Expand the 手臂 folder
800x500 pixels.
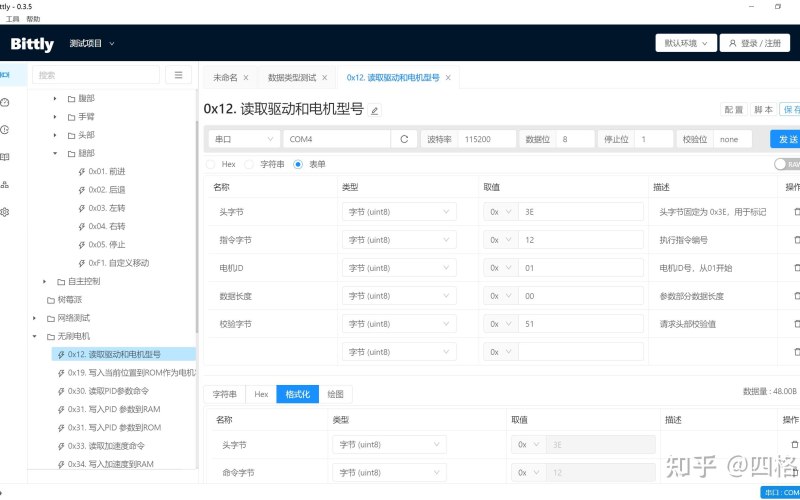(55, 117)
